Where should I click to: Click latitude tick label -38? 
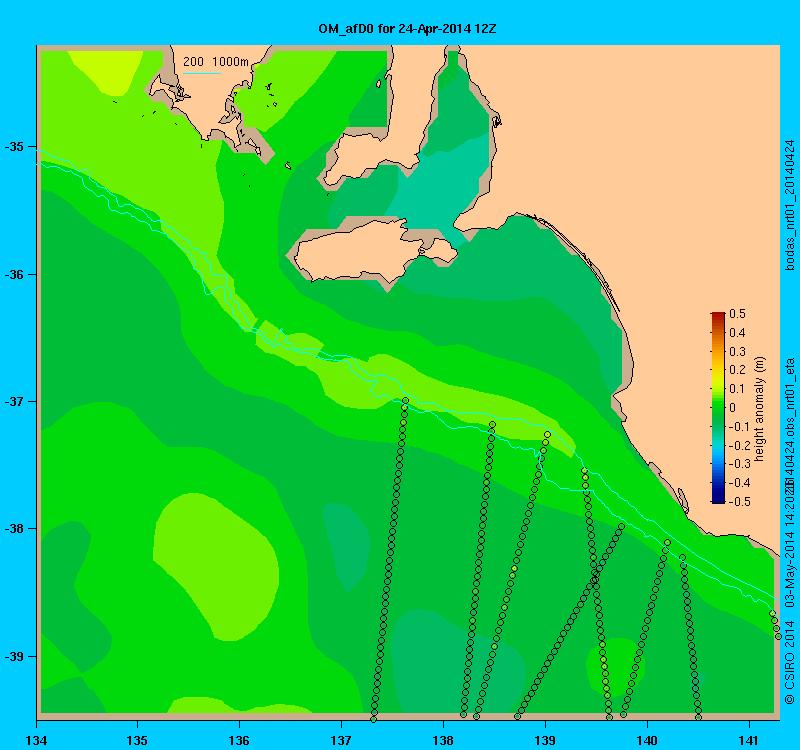[14, 529]
